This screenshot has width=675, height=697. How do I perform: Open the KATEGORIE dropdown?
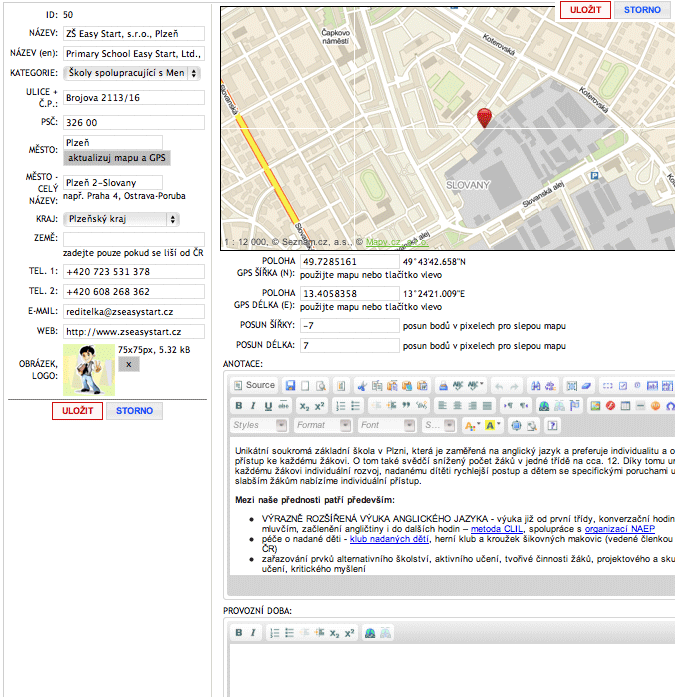point(133,73)
